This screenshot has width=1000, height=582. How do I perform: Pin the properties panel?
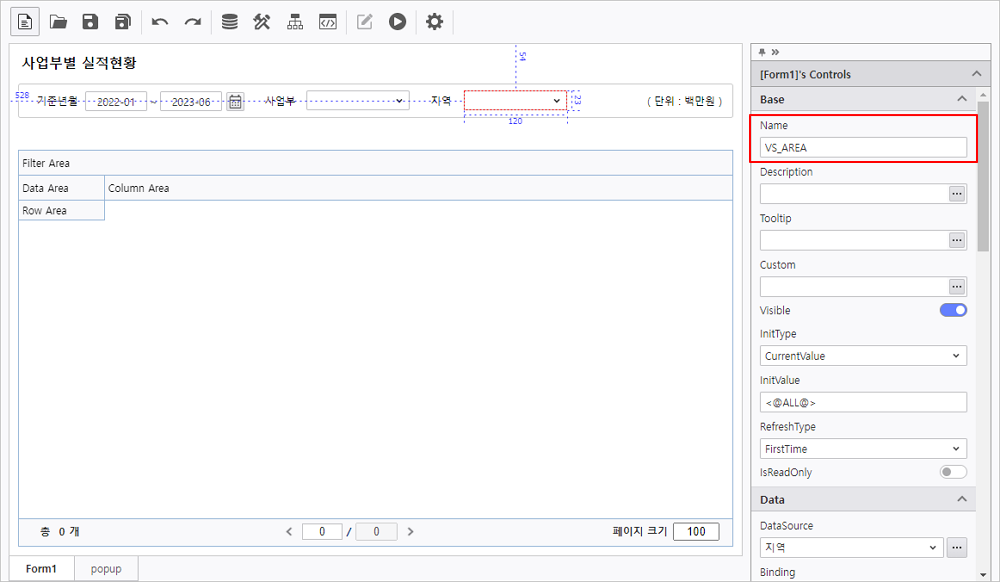(762, 52)
